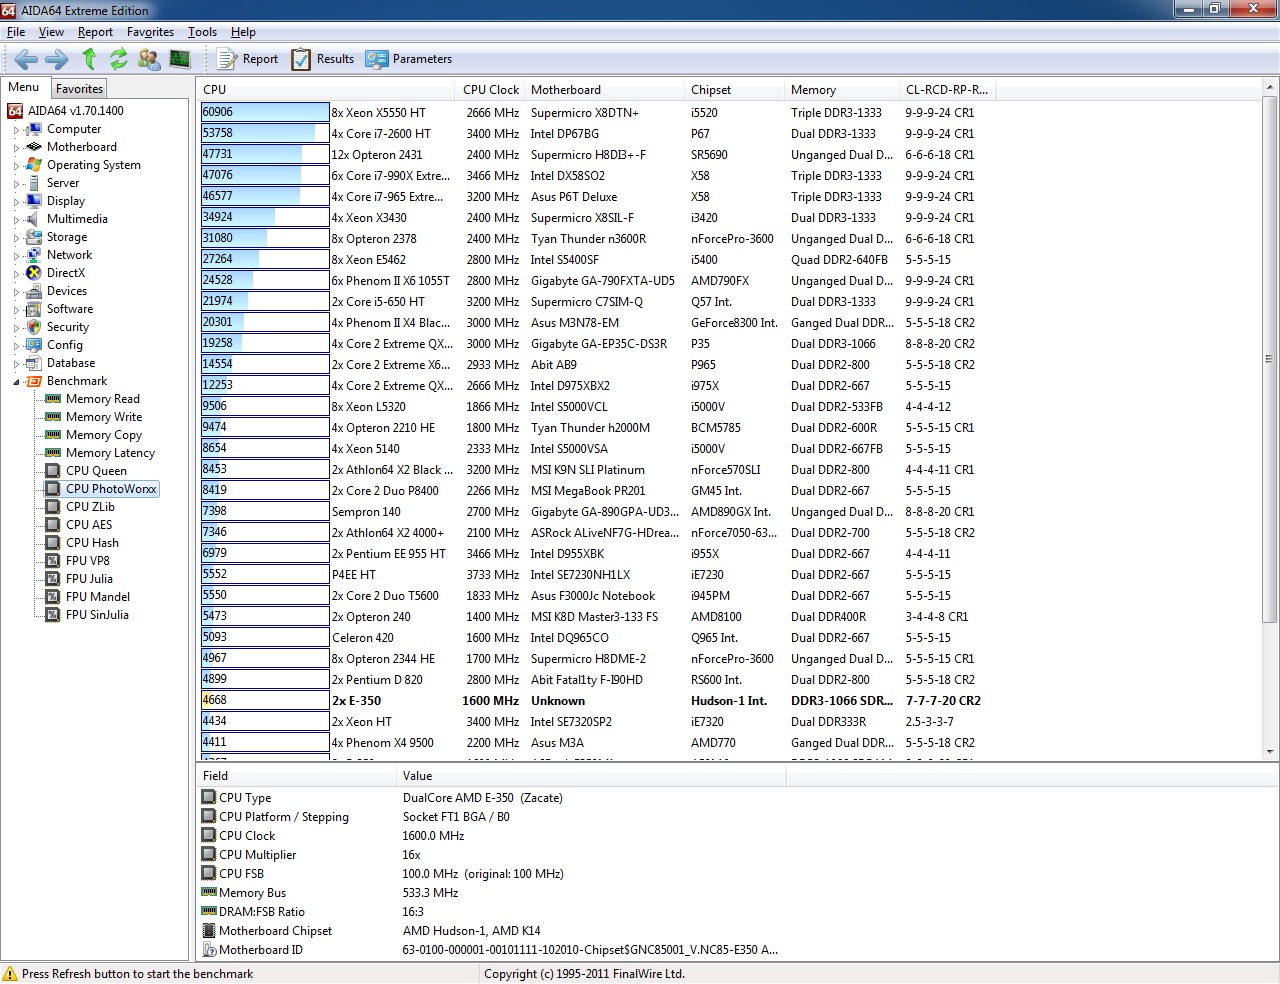The width and height of the screenshot is (1280, 984).
Task: Select the Memory Read benchmark
Action: [x=103, y=399]
